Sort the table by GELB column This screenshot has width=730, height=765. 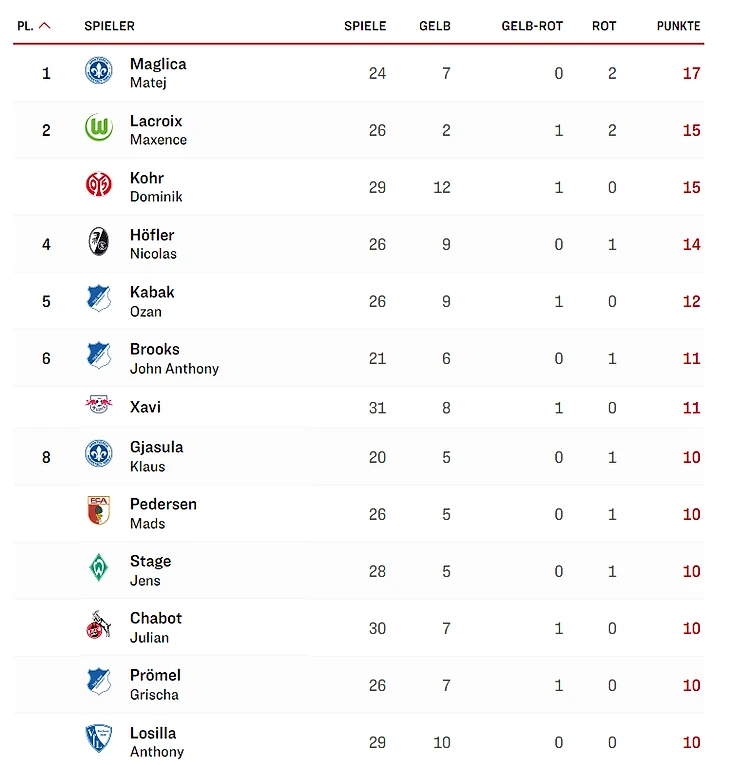(435, 26)
